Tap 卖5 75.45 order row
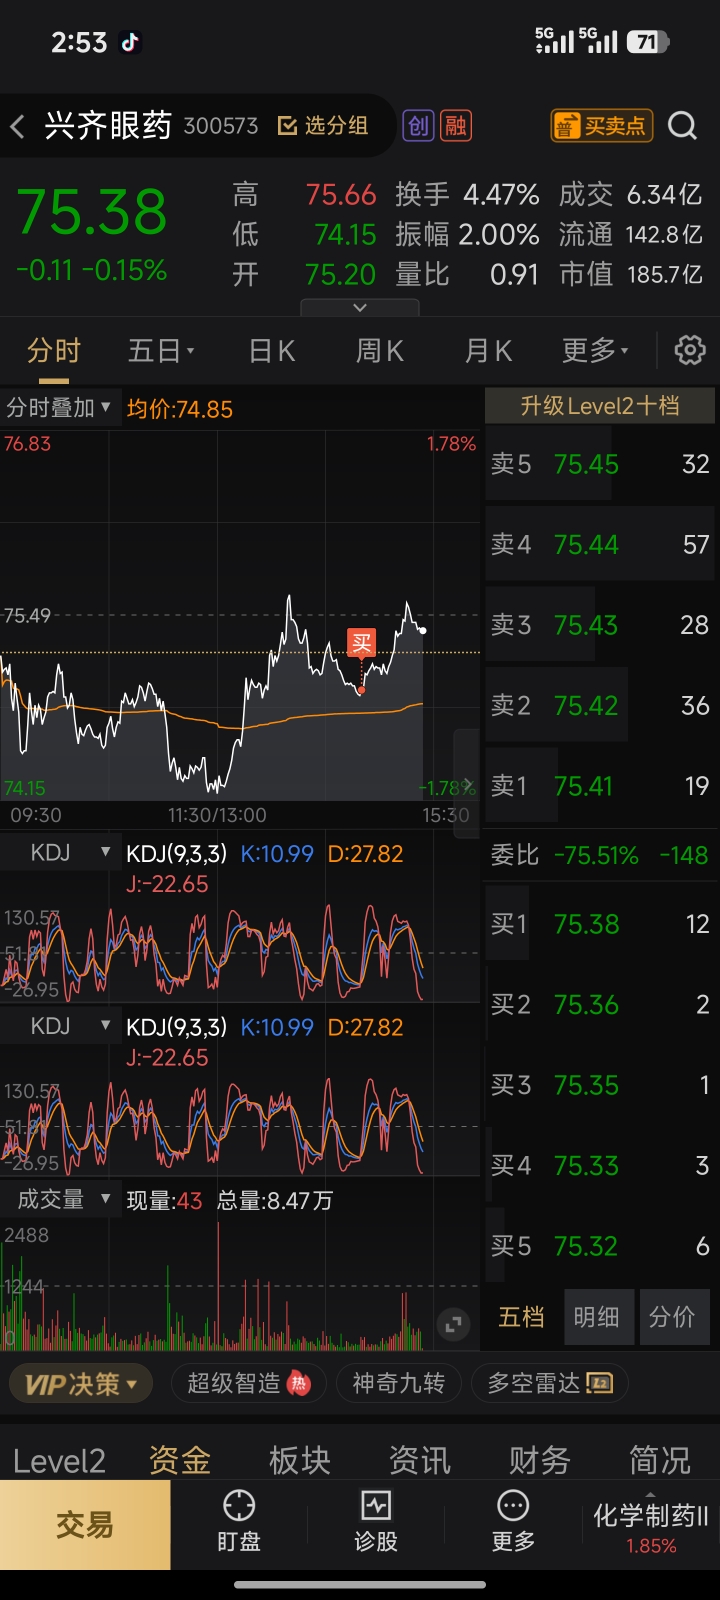Image resolution: width=720 pixels, height=1600 pixels. [x=600, y=464]
